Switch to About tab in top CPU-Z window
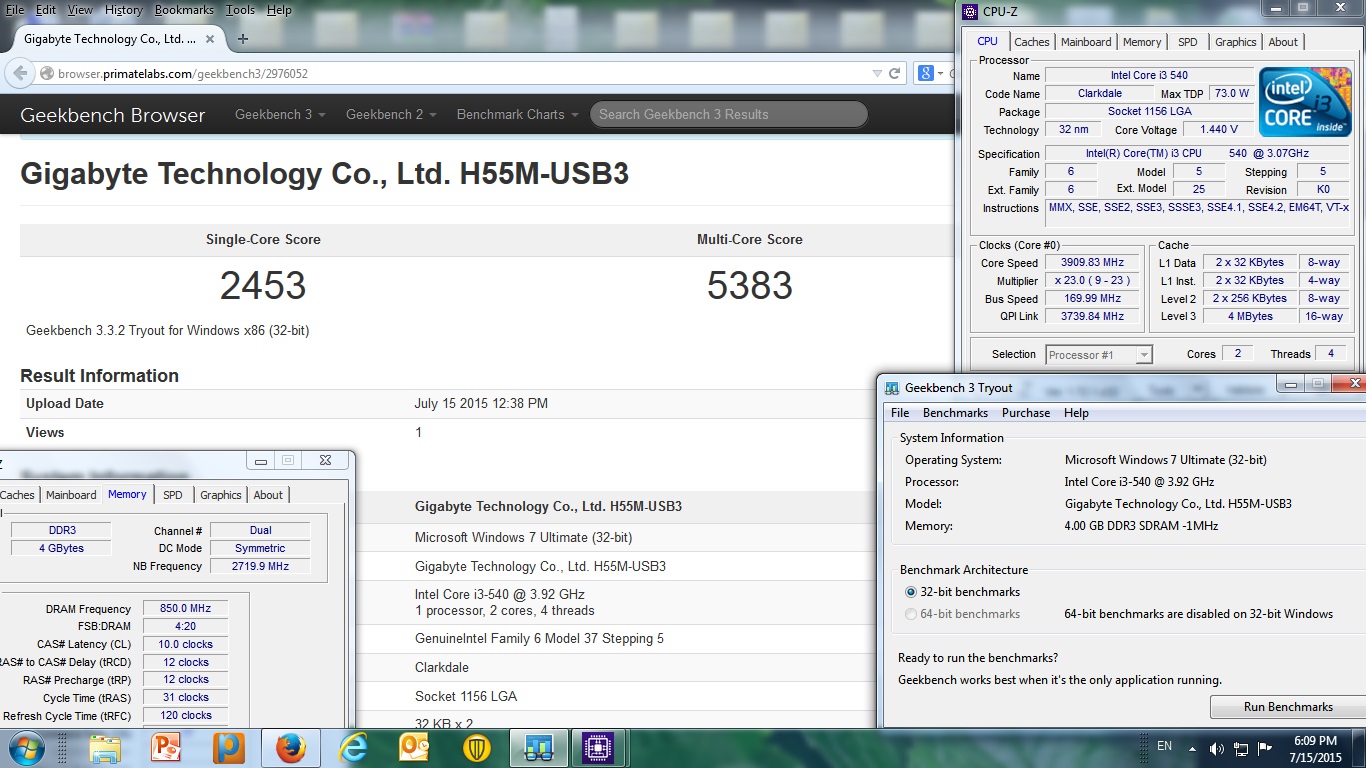The image size is (1366, 768). coord(1283,42)
